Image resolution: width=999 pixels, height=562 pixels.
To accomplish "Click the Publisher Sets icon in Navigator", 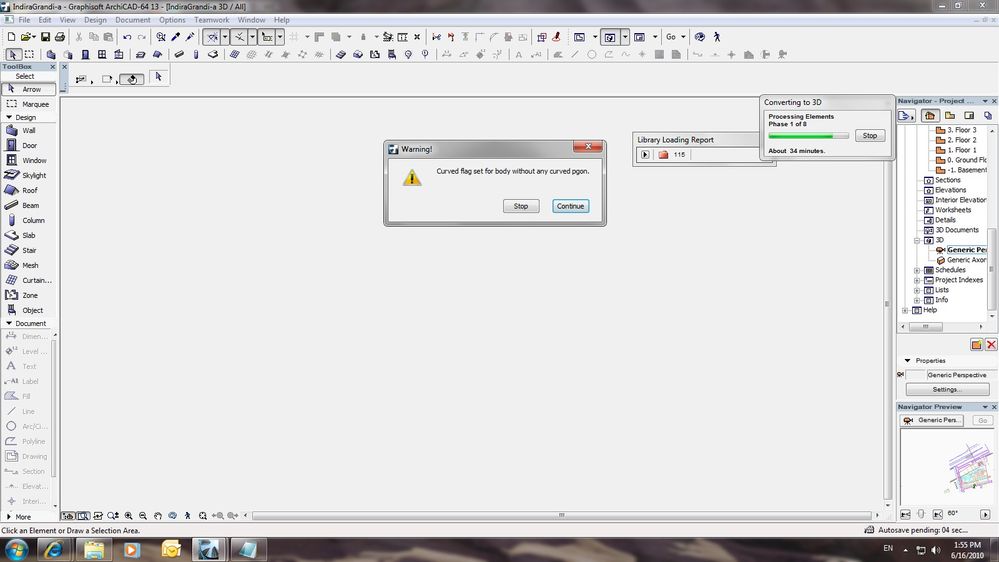I will 988,115.
